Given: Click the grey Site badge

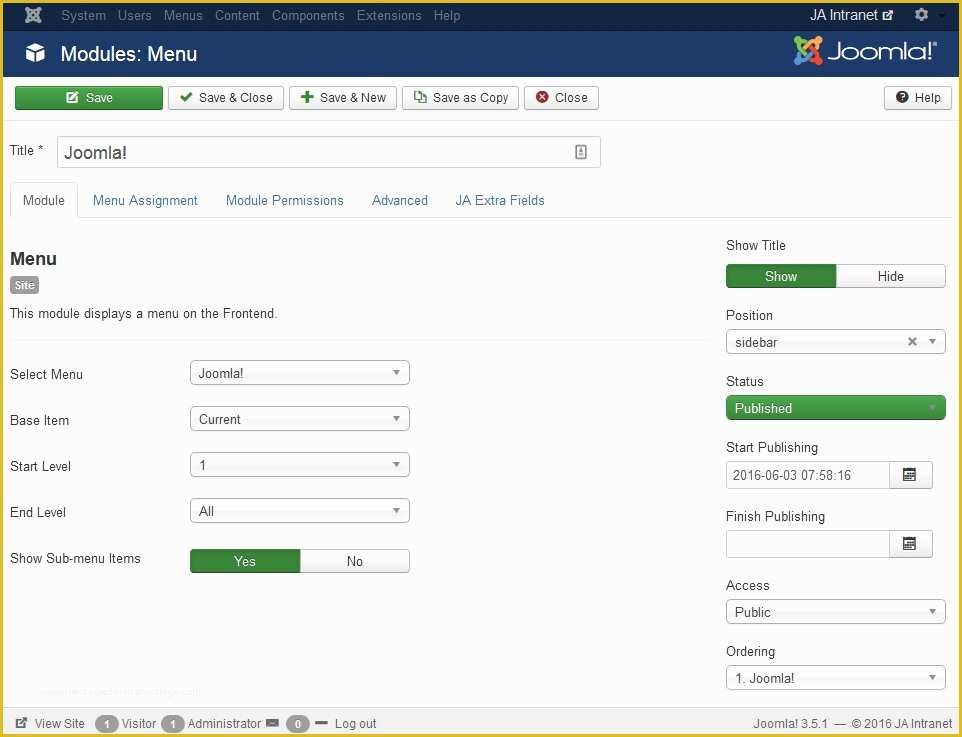Looking at the screenshot, I should (x=25, y=285).
